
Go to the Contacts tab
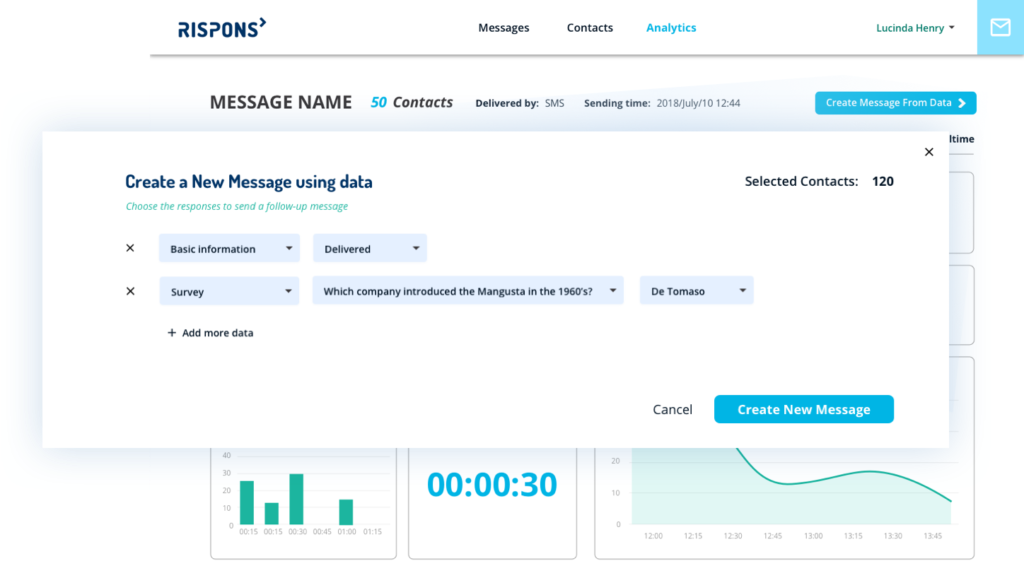click(x=590, y=27)
